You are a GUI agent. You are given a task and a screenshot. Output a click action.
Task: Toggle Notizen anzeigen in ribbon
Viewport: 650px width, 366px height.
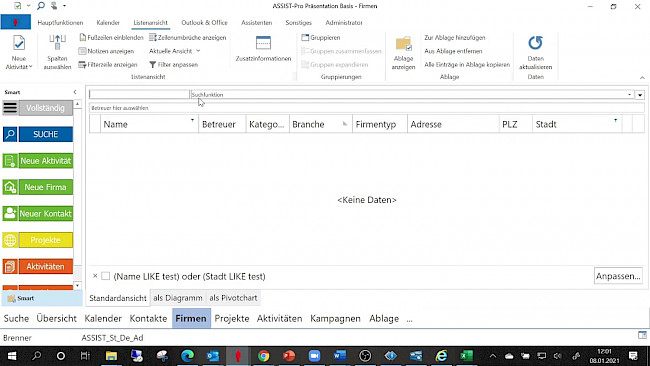click(107, 51)
